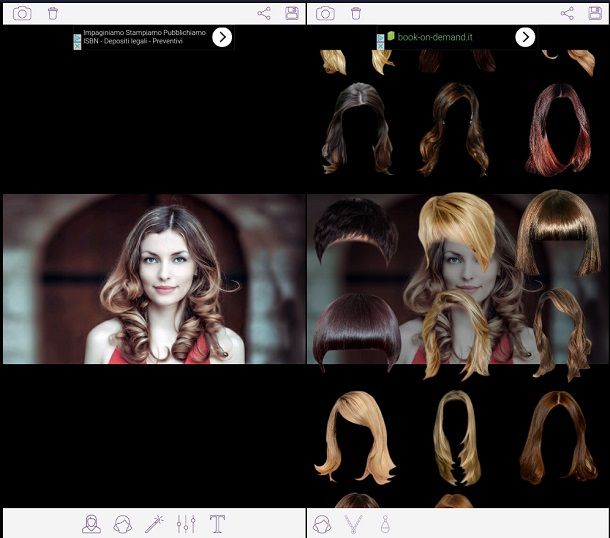Open the hairstyle tool in left bottom bar
Image resolution: width=610 pixels, height=538 pixels.
tap(123, 524)
